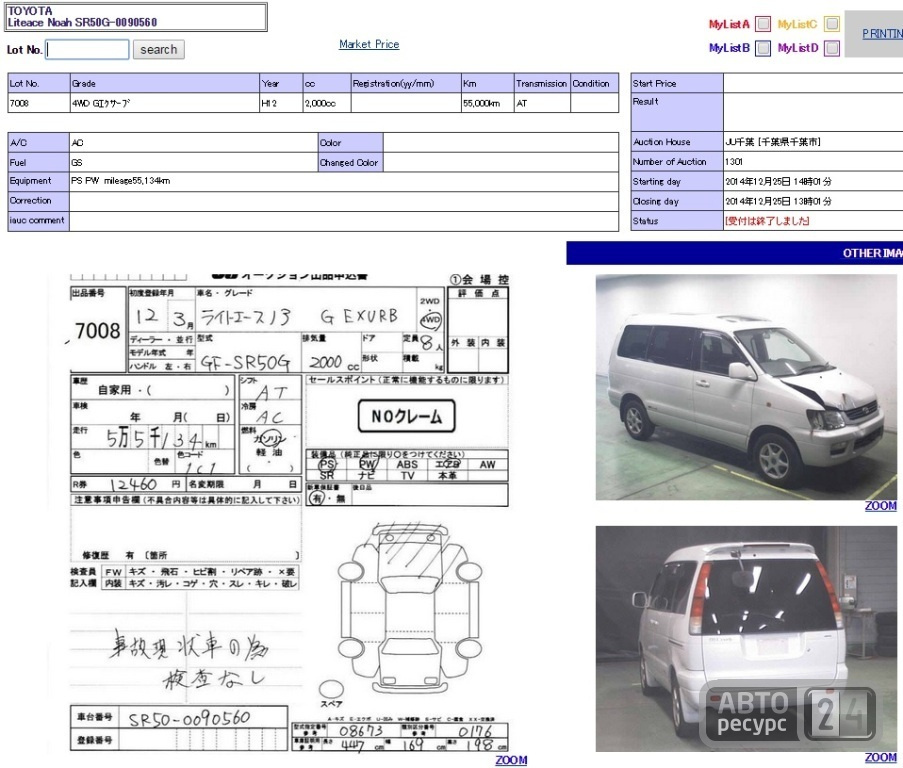Click the Lot No. input field

pyautogui.click(x=87, y=50)
